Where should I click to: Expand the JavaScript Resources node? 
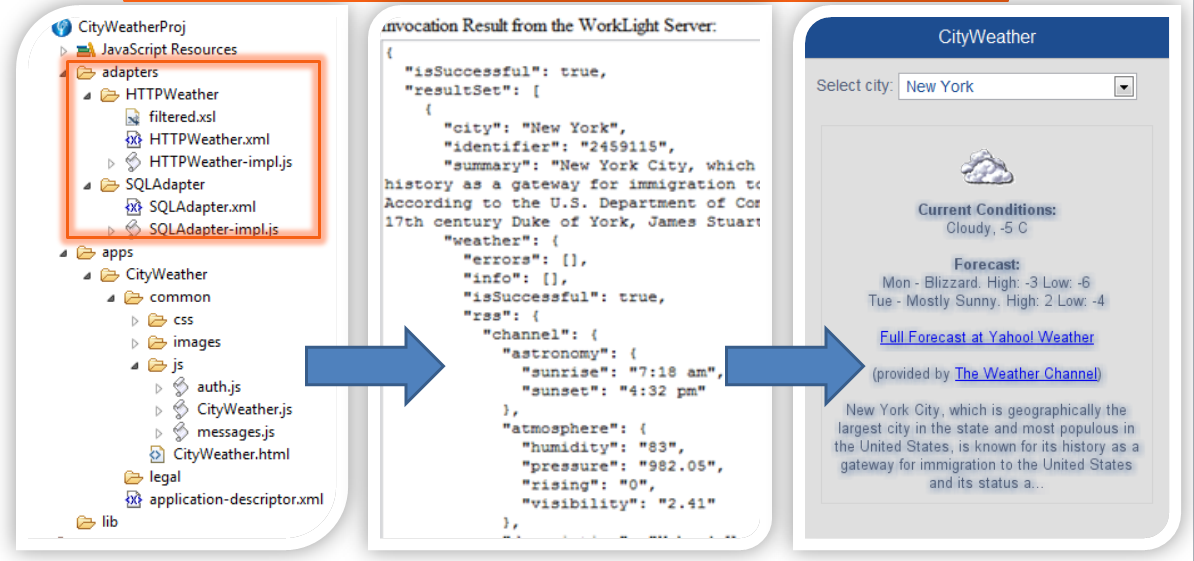64,50
